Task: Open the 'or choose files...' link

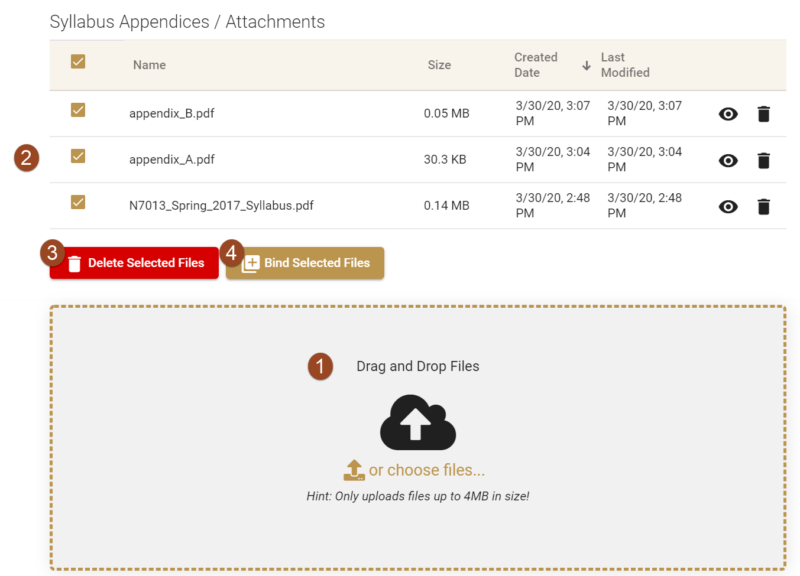Action: pos(427,470)
